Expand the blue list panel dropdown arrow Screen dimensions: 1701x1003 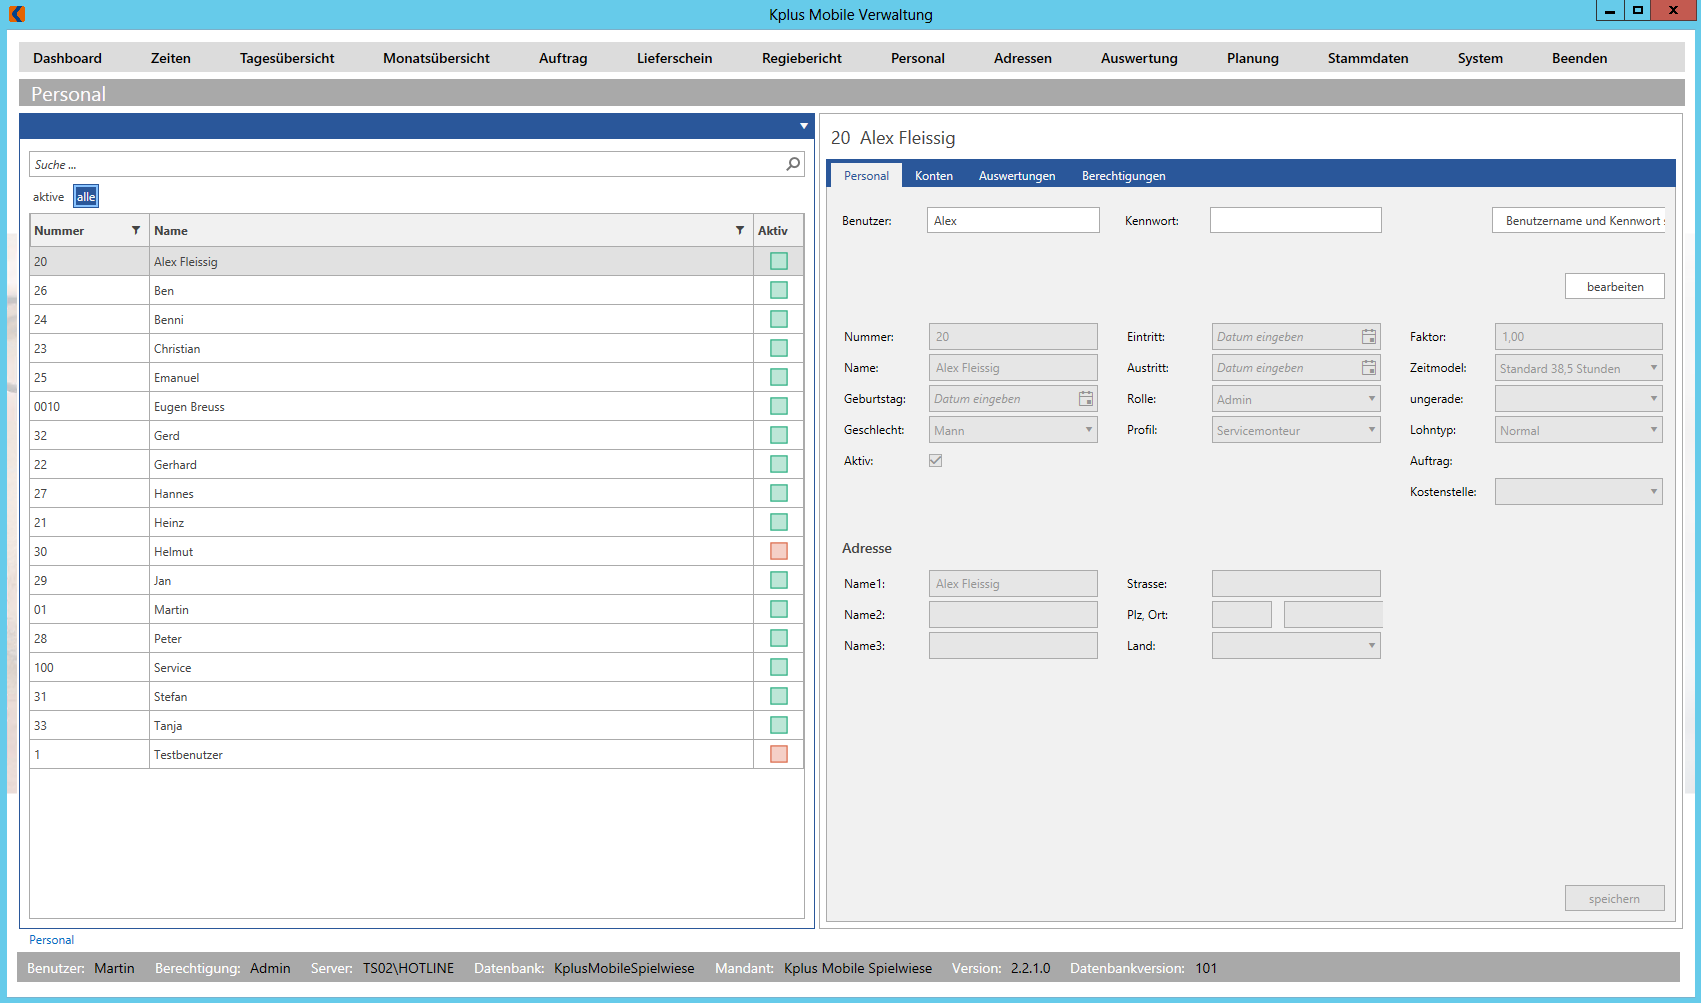pos(804,126)
